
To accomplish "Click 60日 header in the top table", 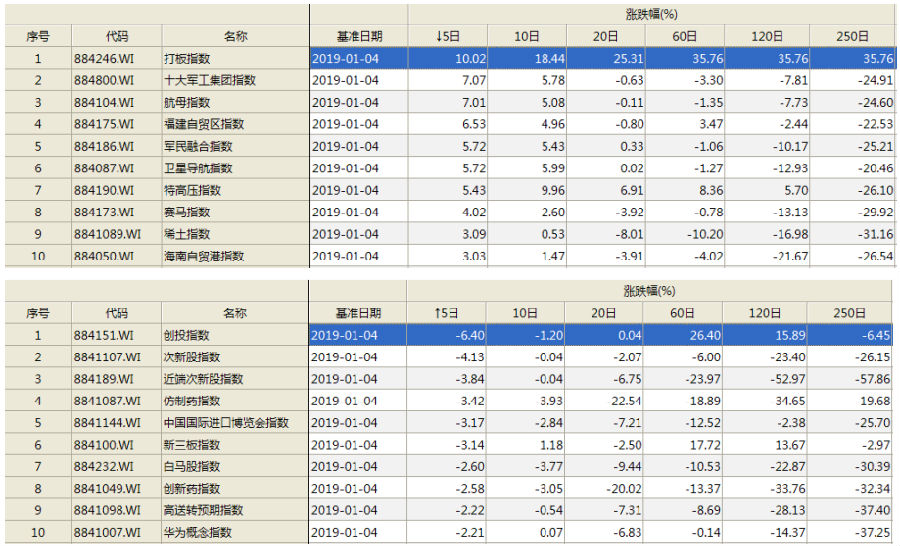I will tap(685, 36).
